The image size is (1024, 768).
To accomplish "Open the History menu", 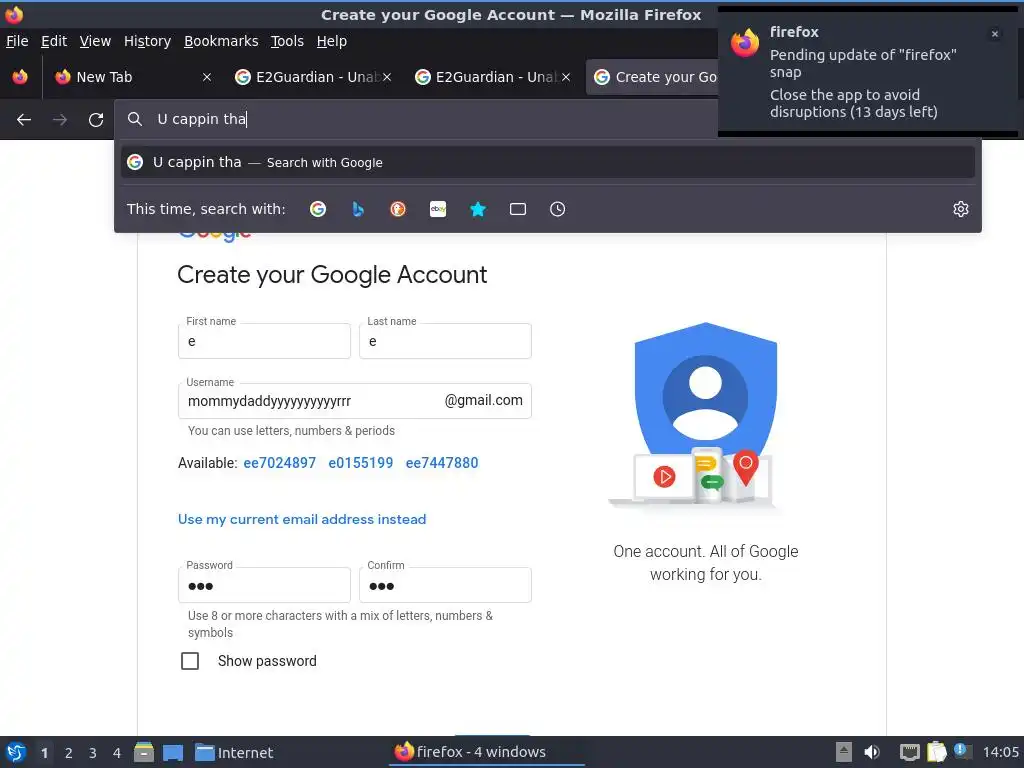I will [148, 41].
